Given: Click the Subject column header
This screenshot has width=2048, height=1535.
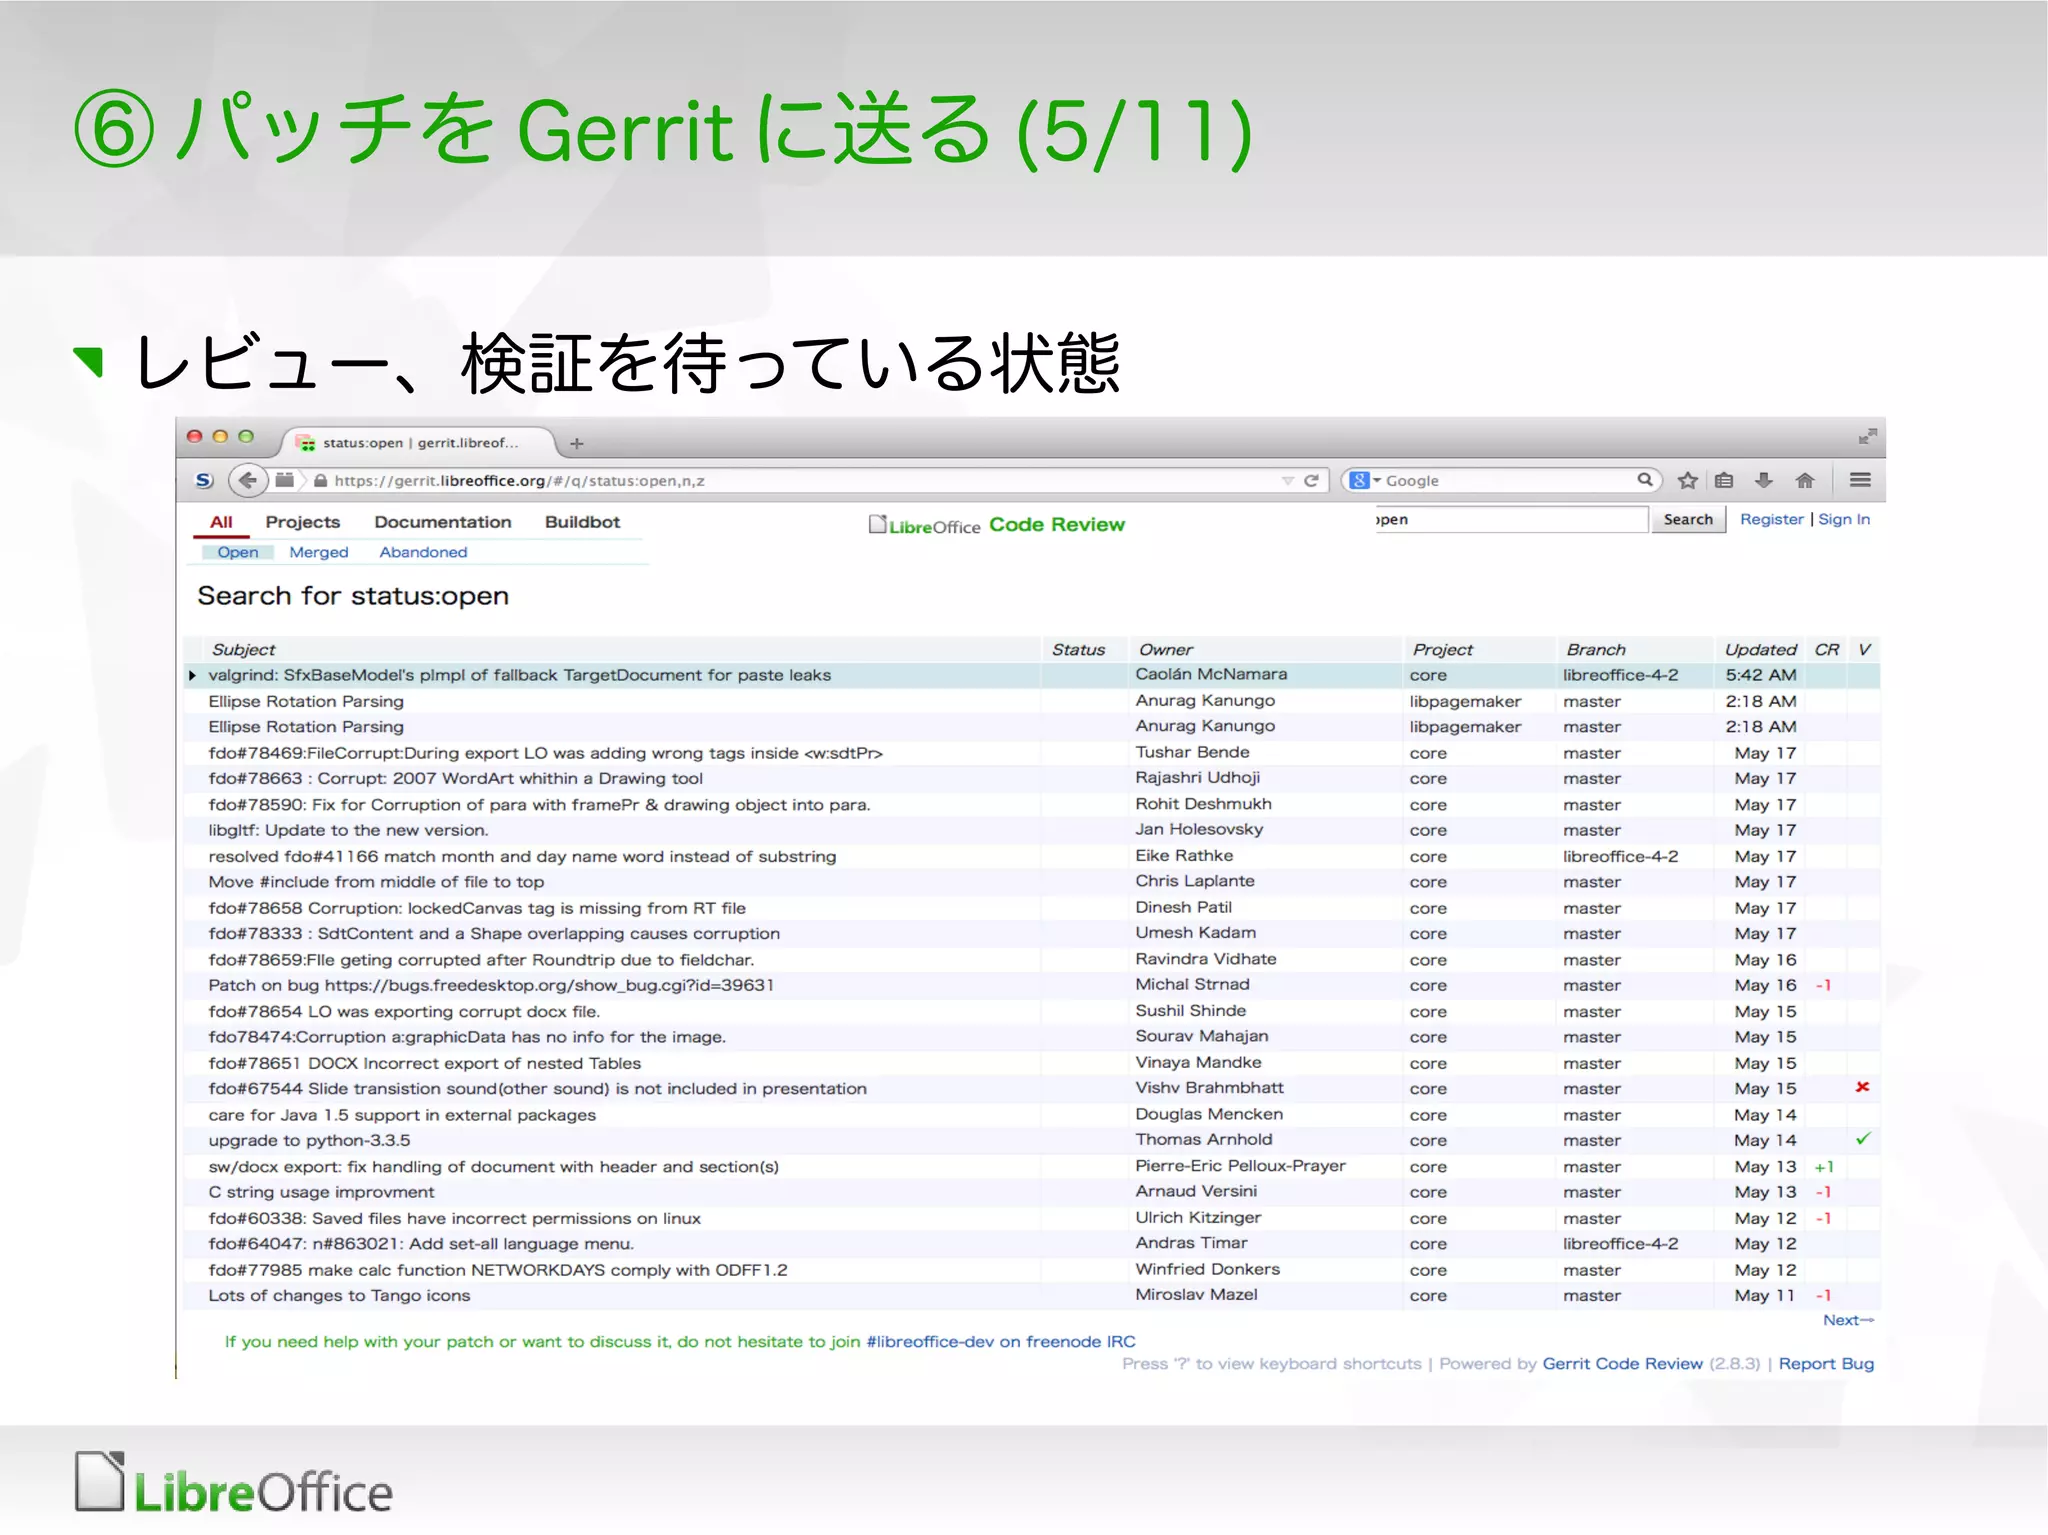Looking at the screenshot, I should pos(243,650).
